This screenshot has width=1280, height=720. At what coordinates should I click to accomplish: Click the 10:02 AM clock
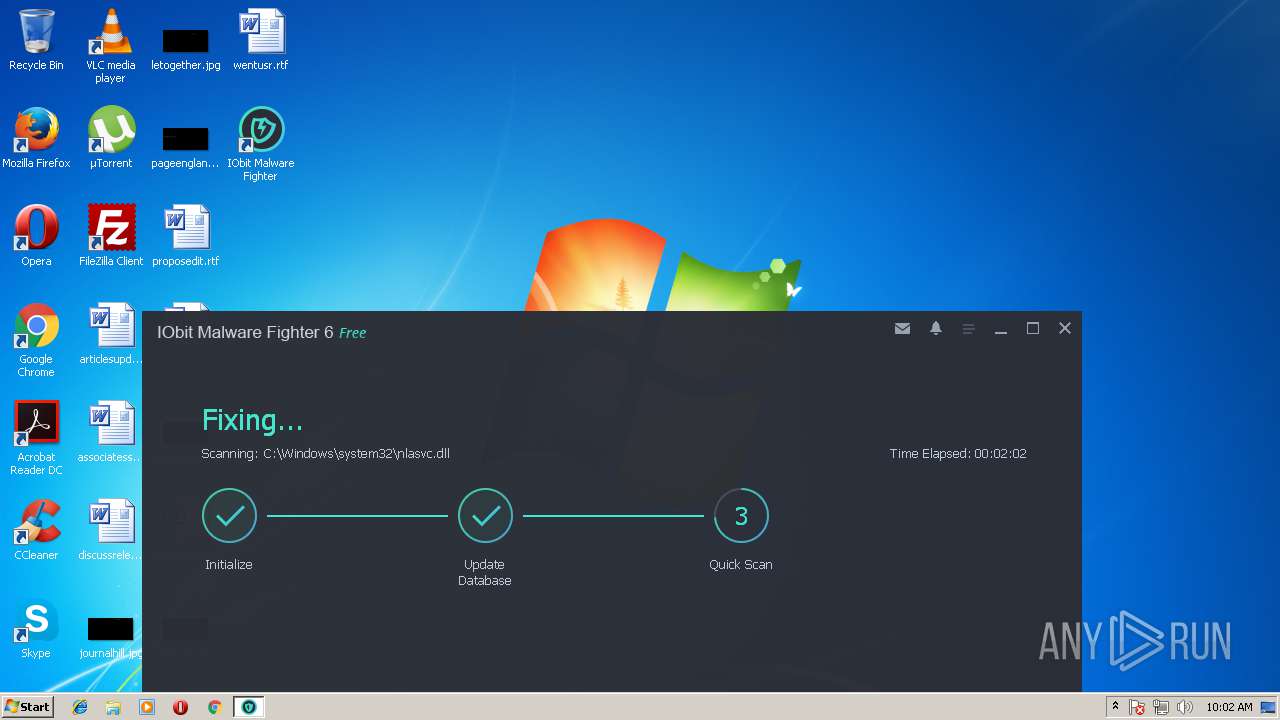(1229, 707)
